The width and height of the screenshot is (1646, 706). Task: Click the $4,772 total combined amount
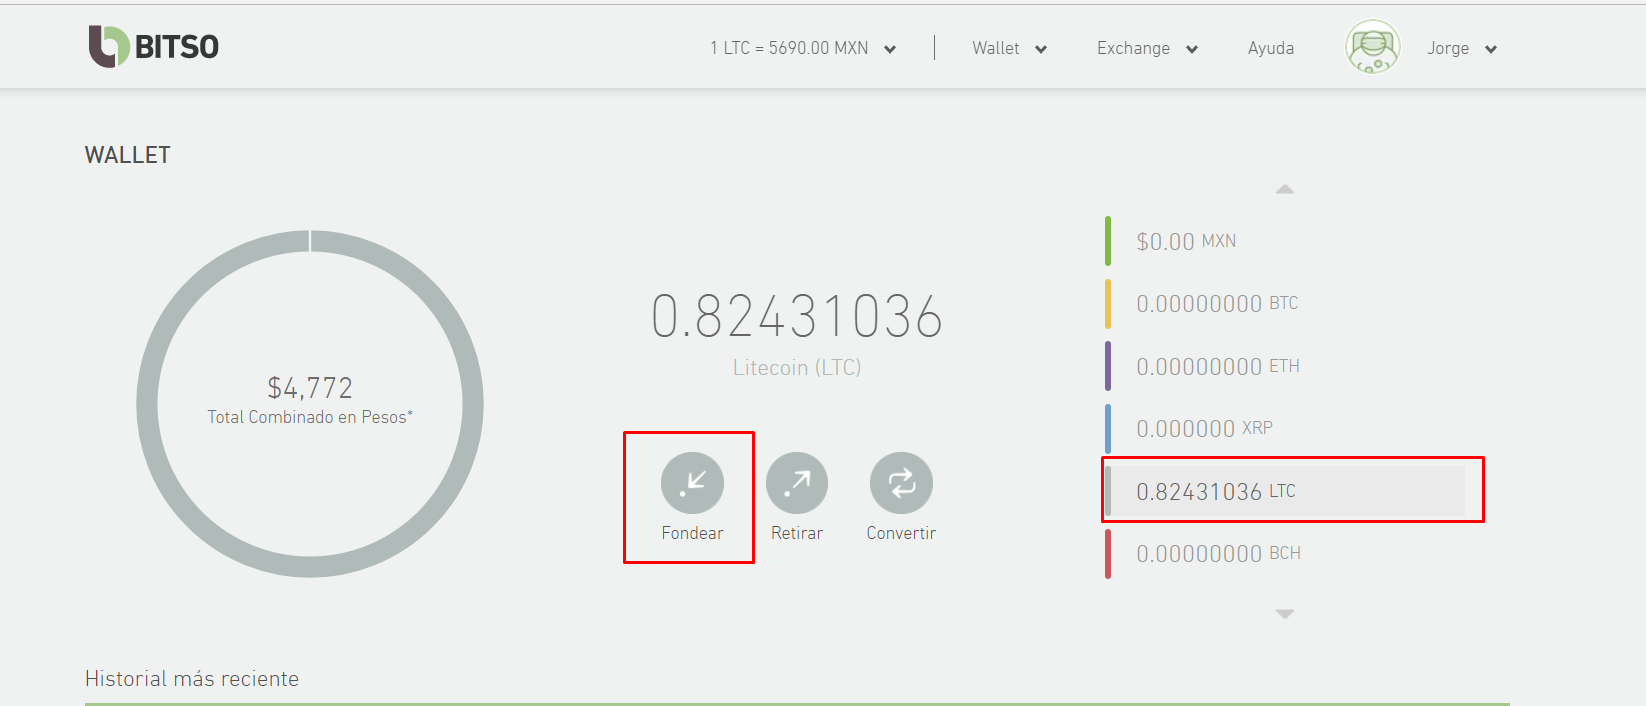pos(310,388)
